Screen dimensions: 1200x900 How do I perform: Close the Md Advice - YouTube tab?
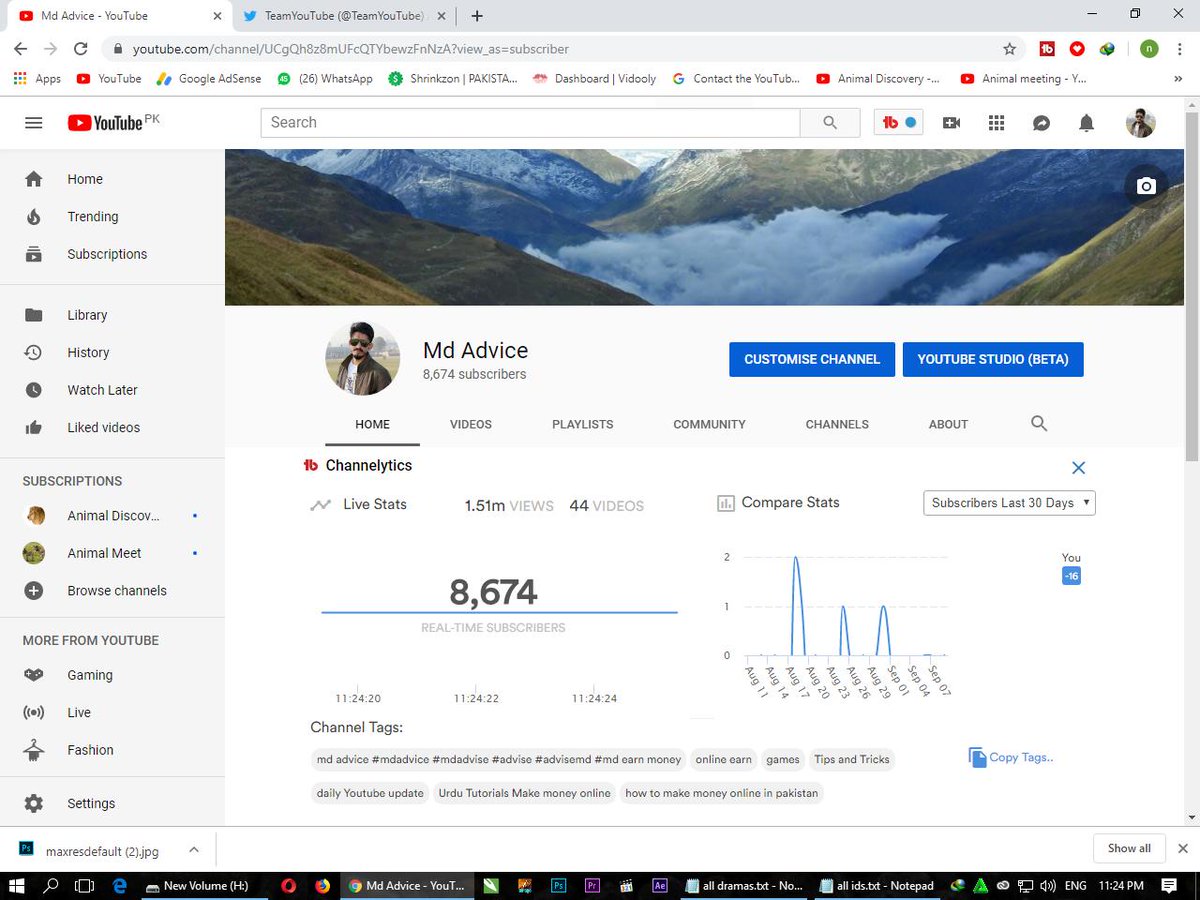pyautogui.click(x=217, y=16)
